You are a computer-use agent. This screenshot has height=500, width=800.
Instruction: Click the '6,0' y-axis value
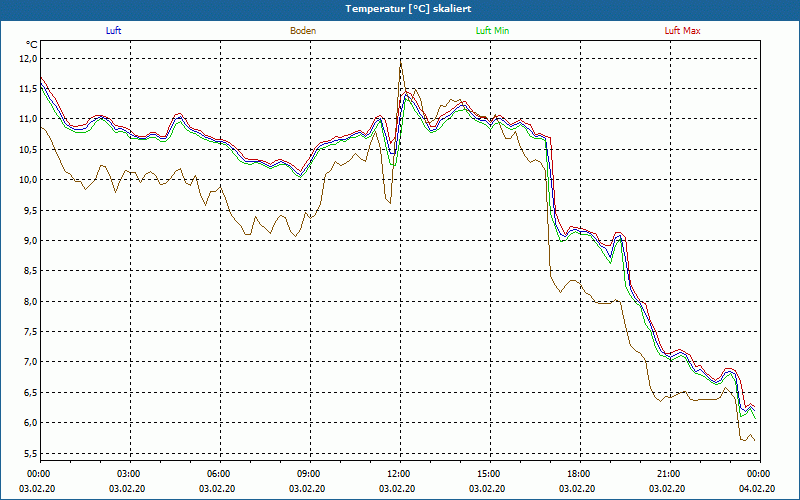[x=31, y=422]
